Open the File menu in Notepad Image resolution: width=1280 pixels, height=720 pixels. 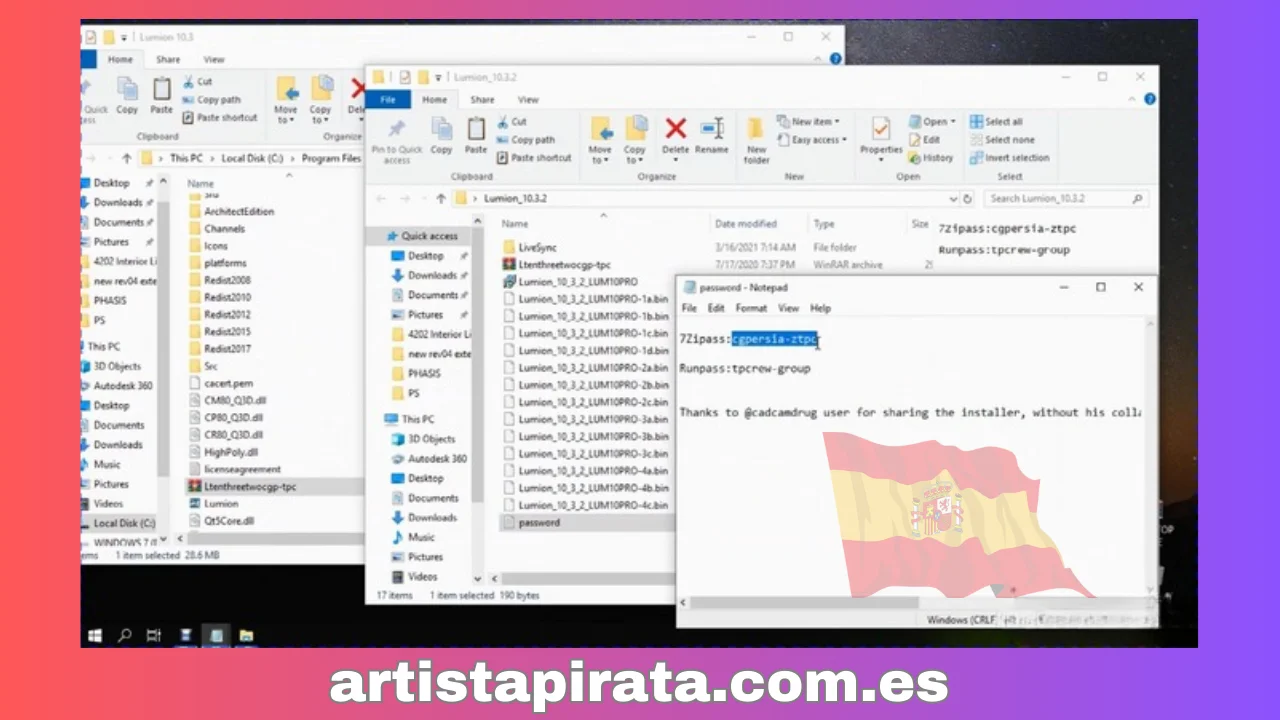click(689, 308)
